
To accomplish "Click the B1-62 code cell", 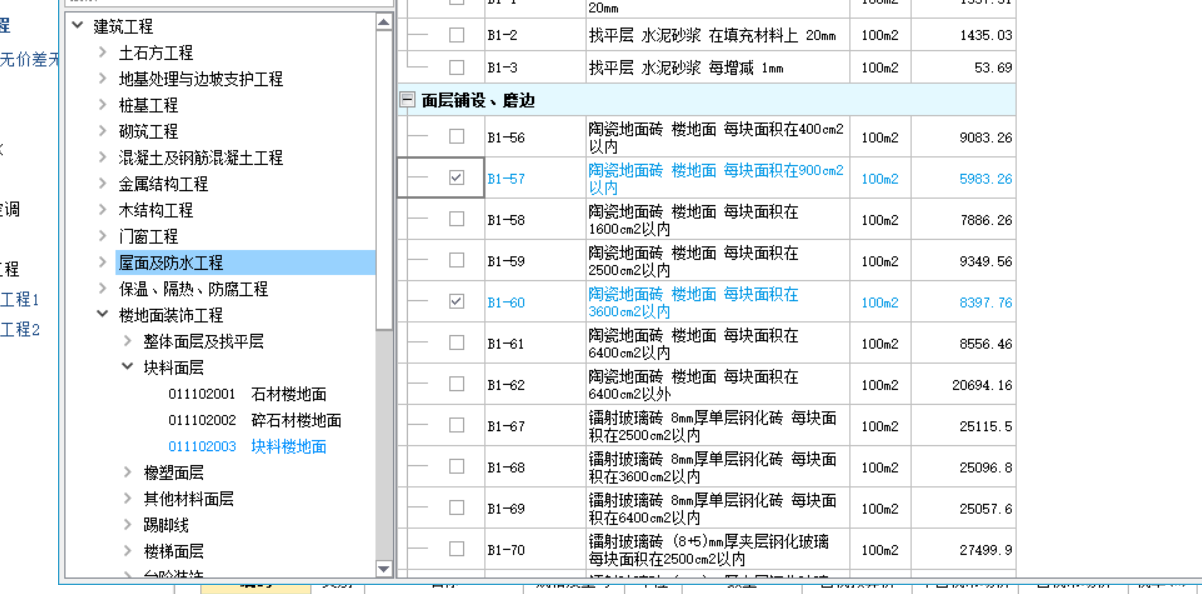I will click(535, 385).
